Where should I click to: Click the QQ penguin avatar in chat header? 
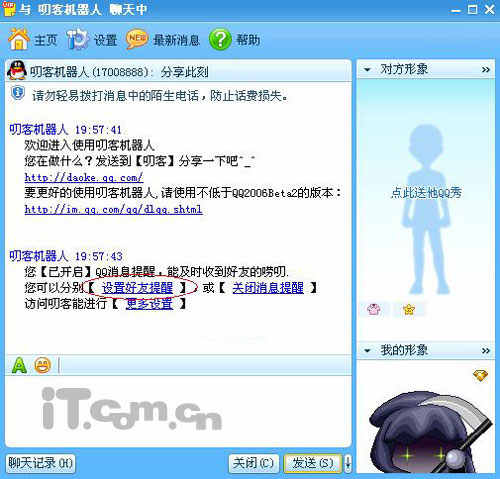pos(17,70)
